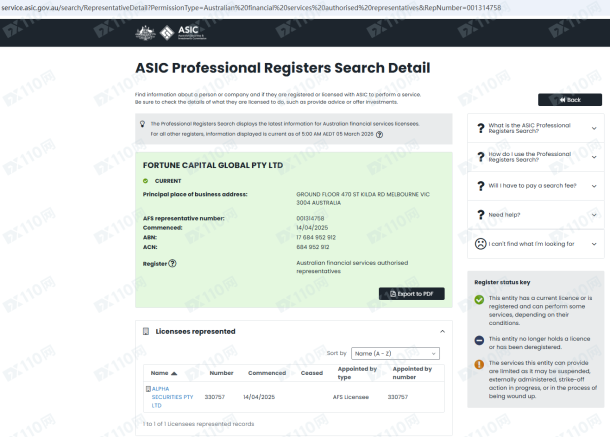Expand How do I use the Professional Registers Search
610x437 pixels.
536,157
